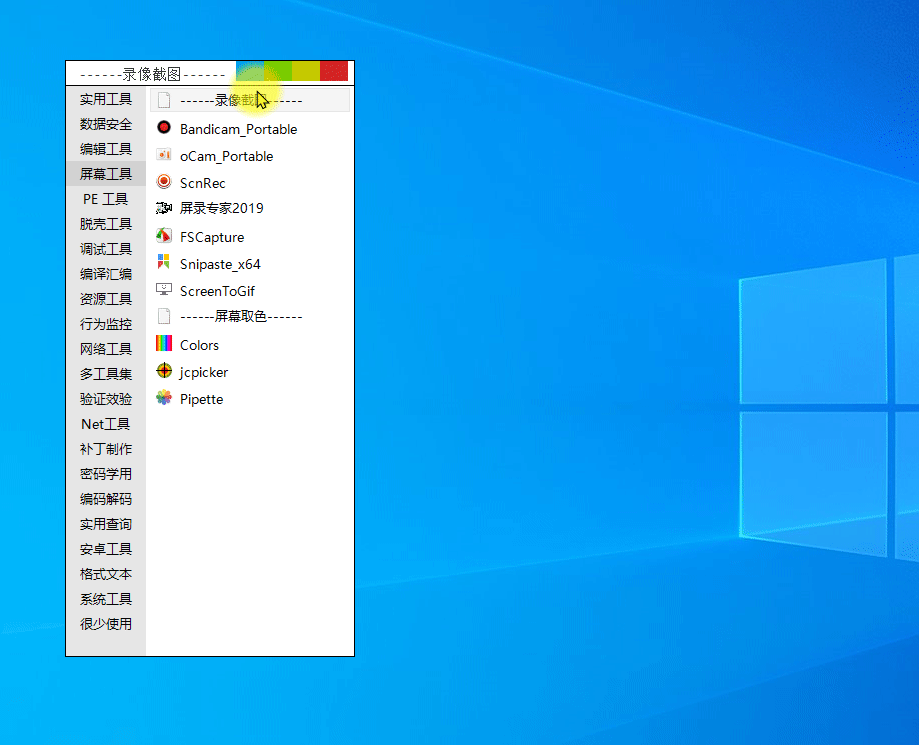Show the Net工具 category
919x745 pixels.
click(106, 424)
